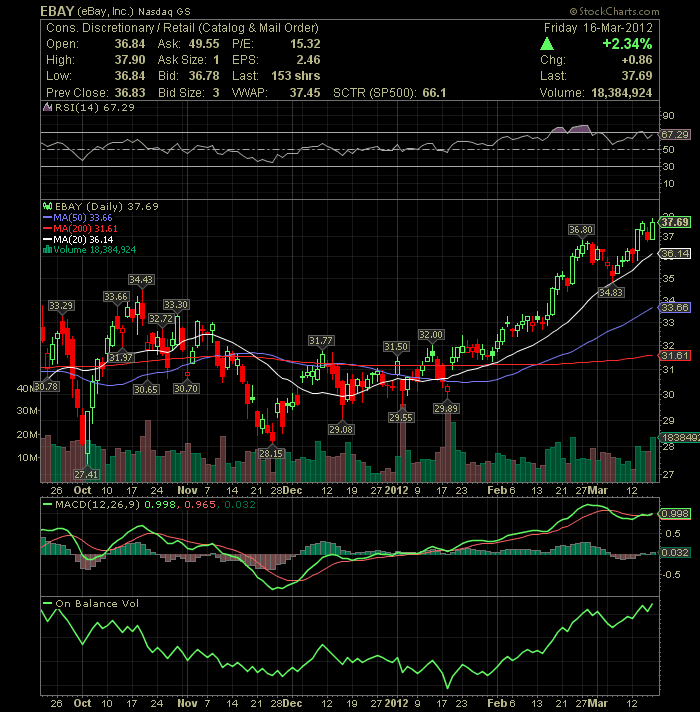Click the P/E value 15.32
The image size is (700, 712).
click(305, 44)
